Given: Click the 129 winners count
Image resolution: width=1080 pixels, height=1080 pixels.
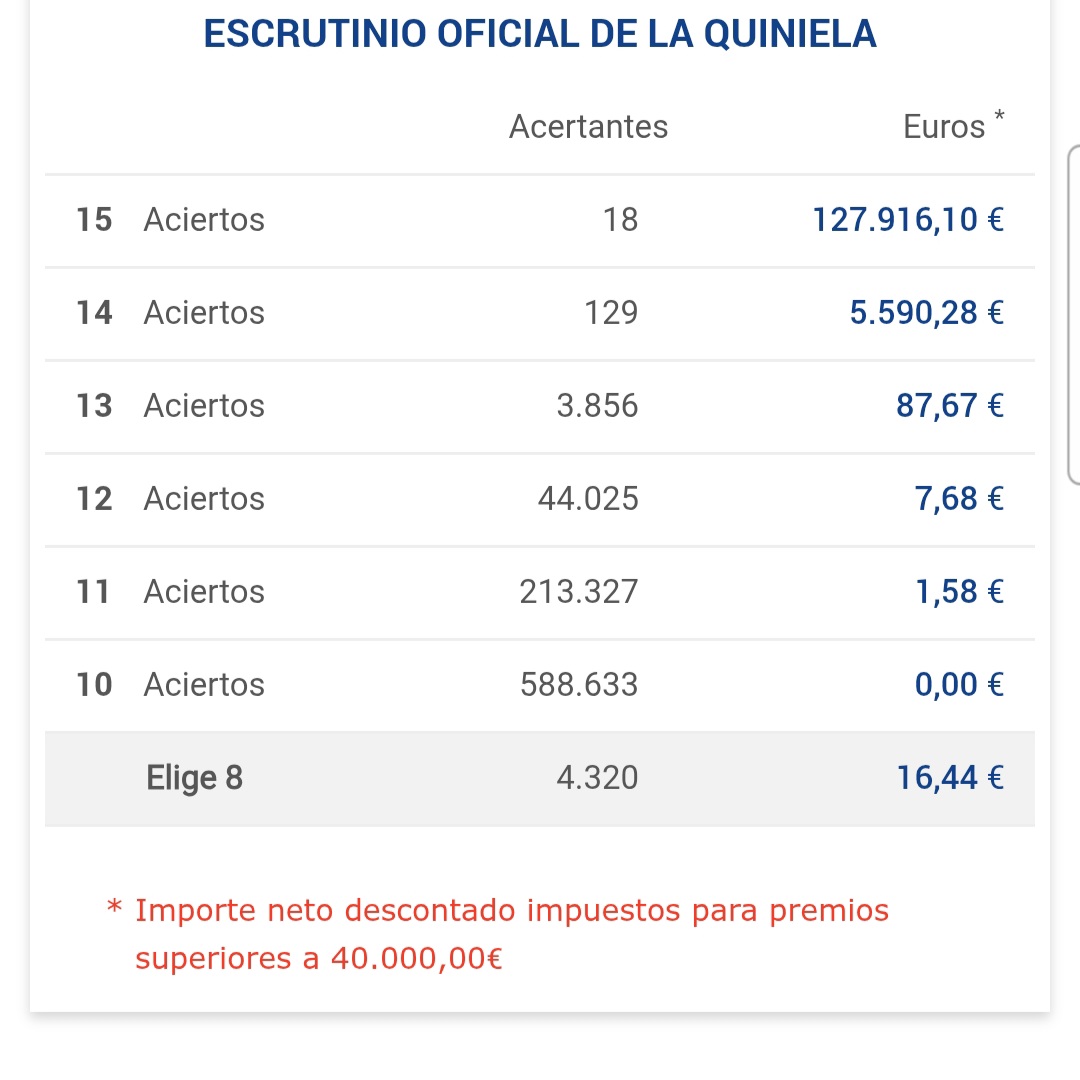Looking at the screenshot, I should pos(611,313).
